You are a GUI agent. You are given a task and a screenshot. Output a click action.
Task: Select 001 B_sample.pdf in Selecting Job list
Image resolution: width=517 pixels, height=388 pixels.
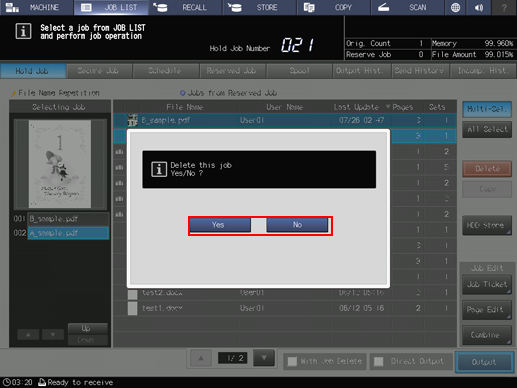[68, 219]
